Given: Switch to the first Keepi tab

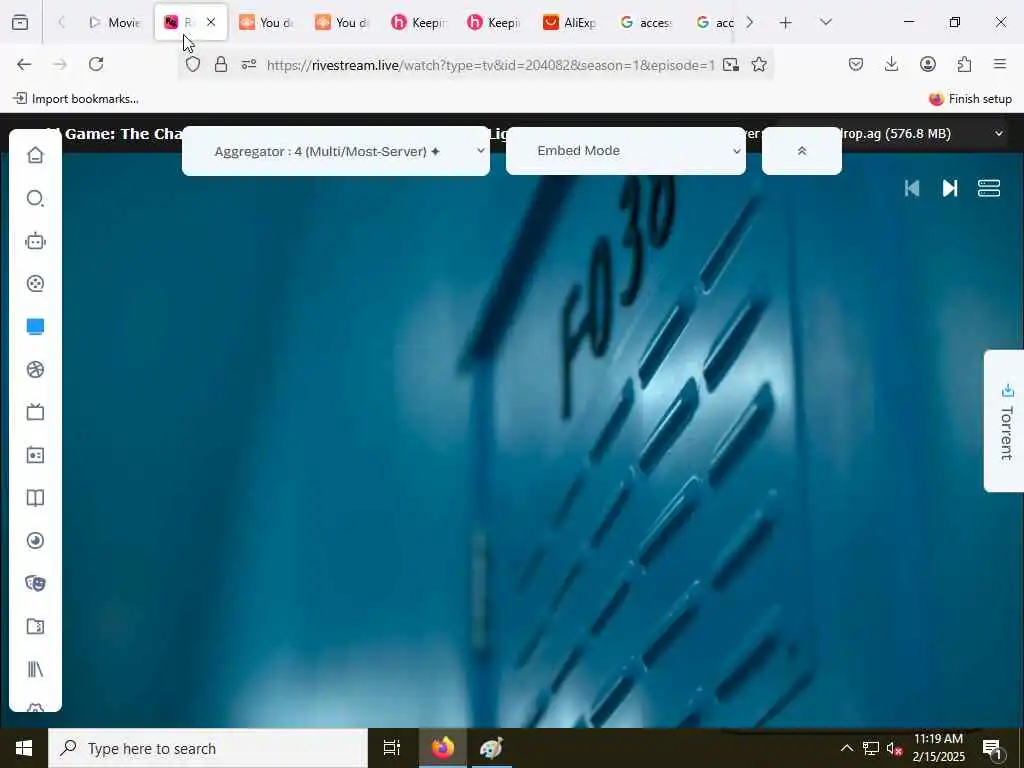Looking at the screenshot, I should point(418,22).
